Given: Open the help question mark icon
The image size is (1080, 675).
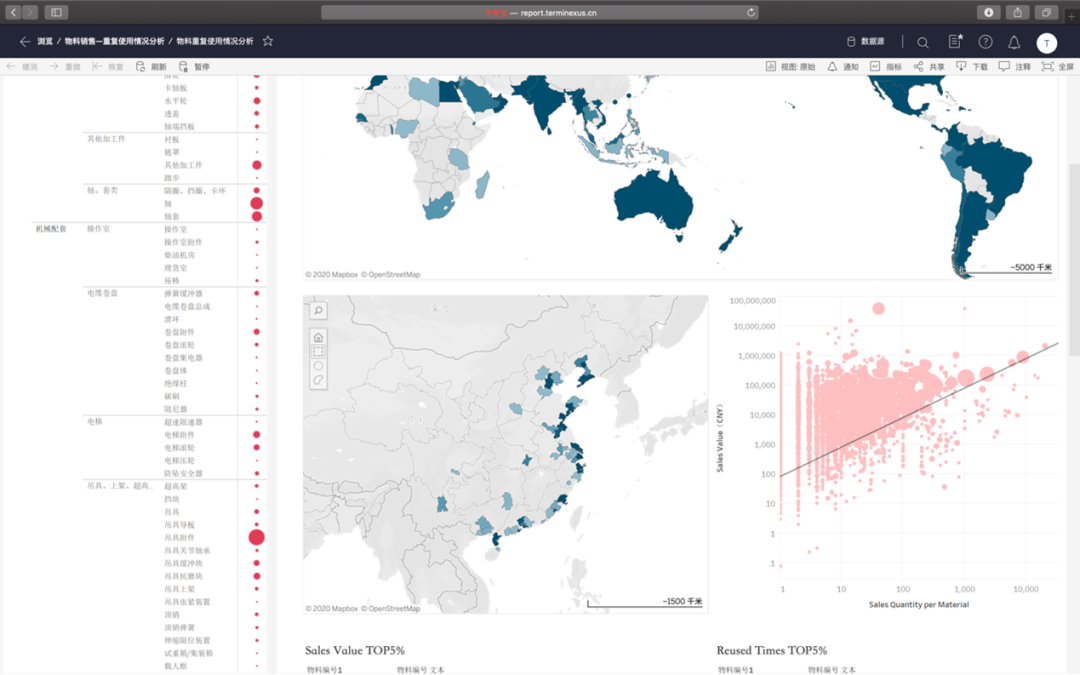Looking at the screenshot, I should pos(986,42).
